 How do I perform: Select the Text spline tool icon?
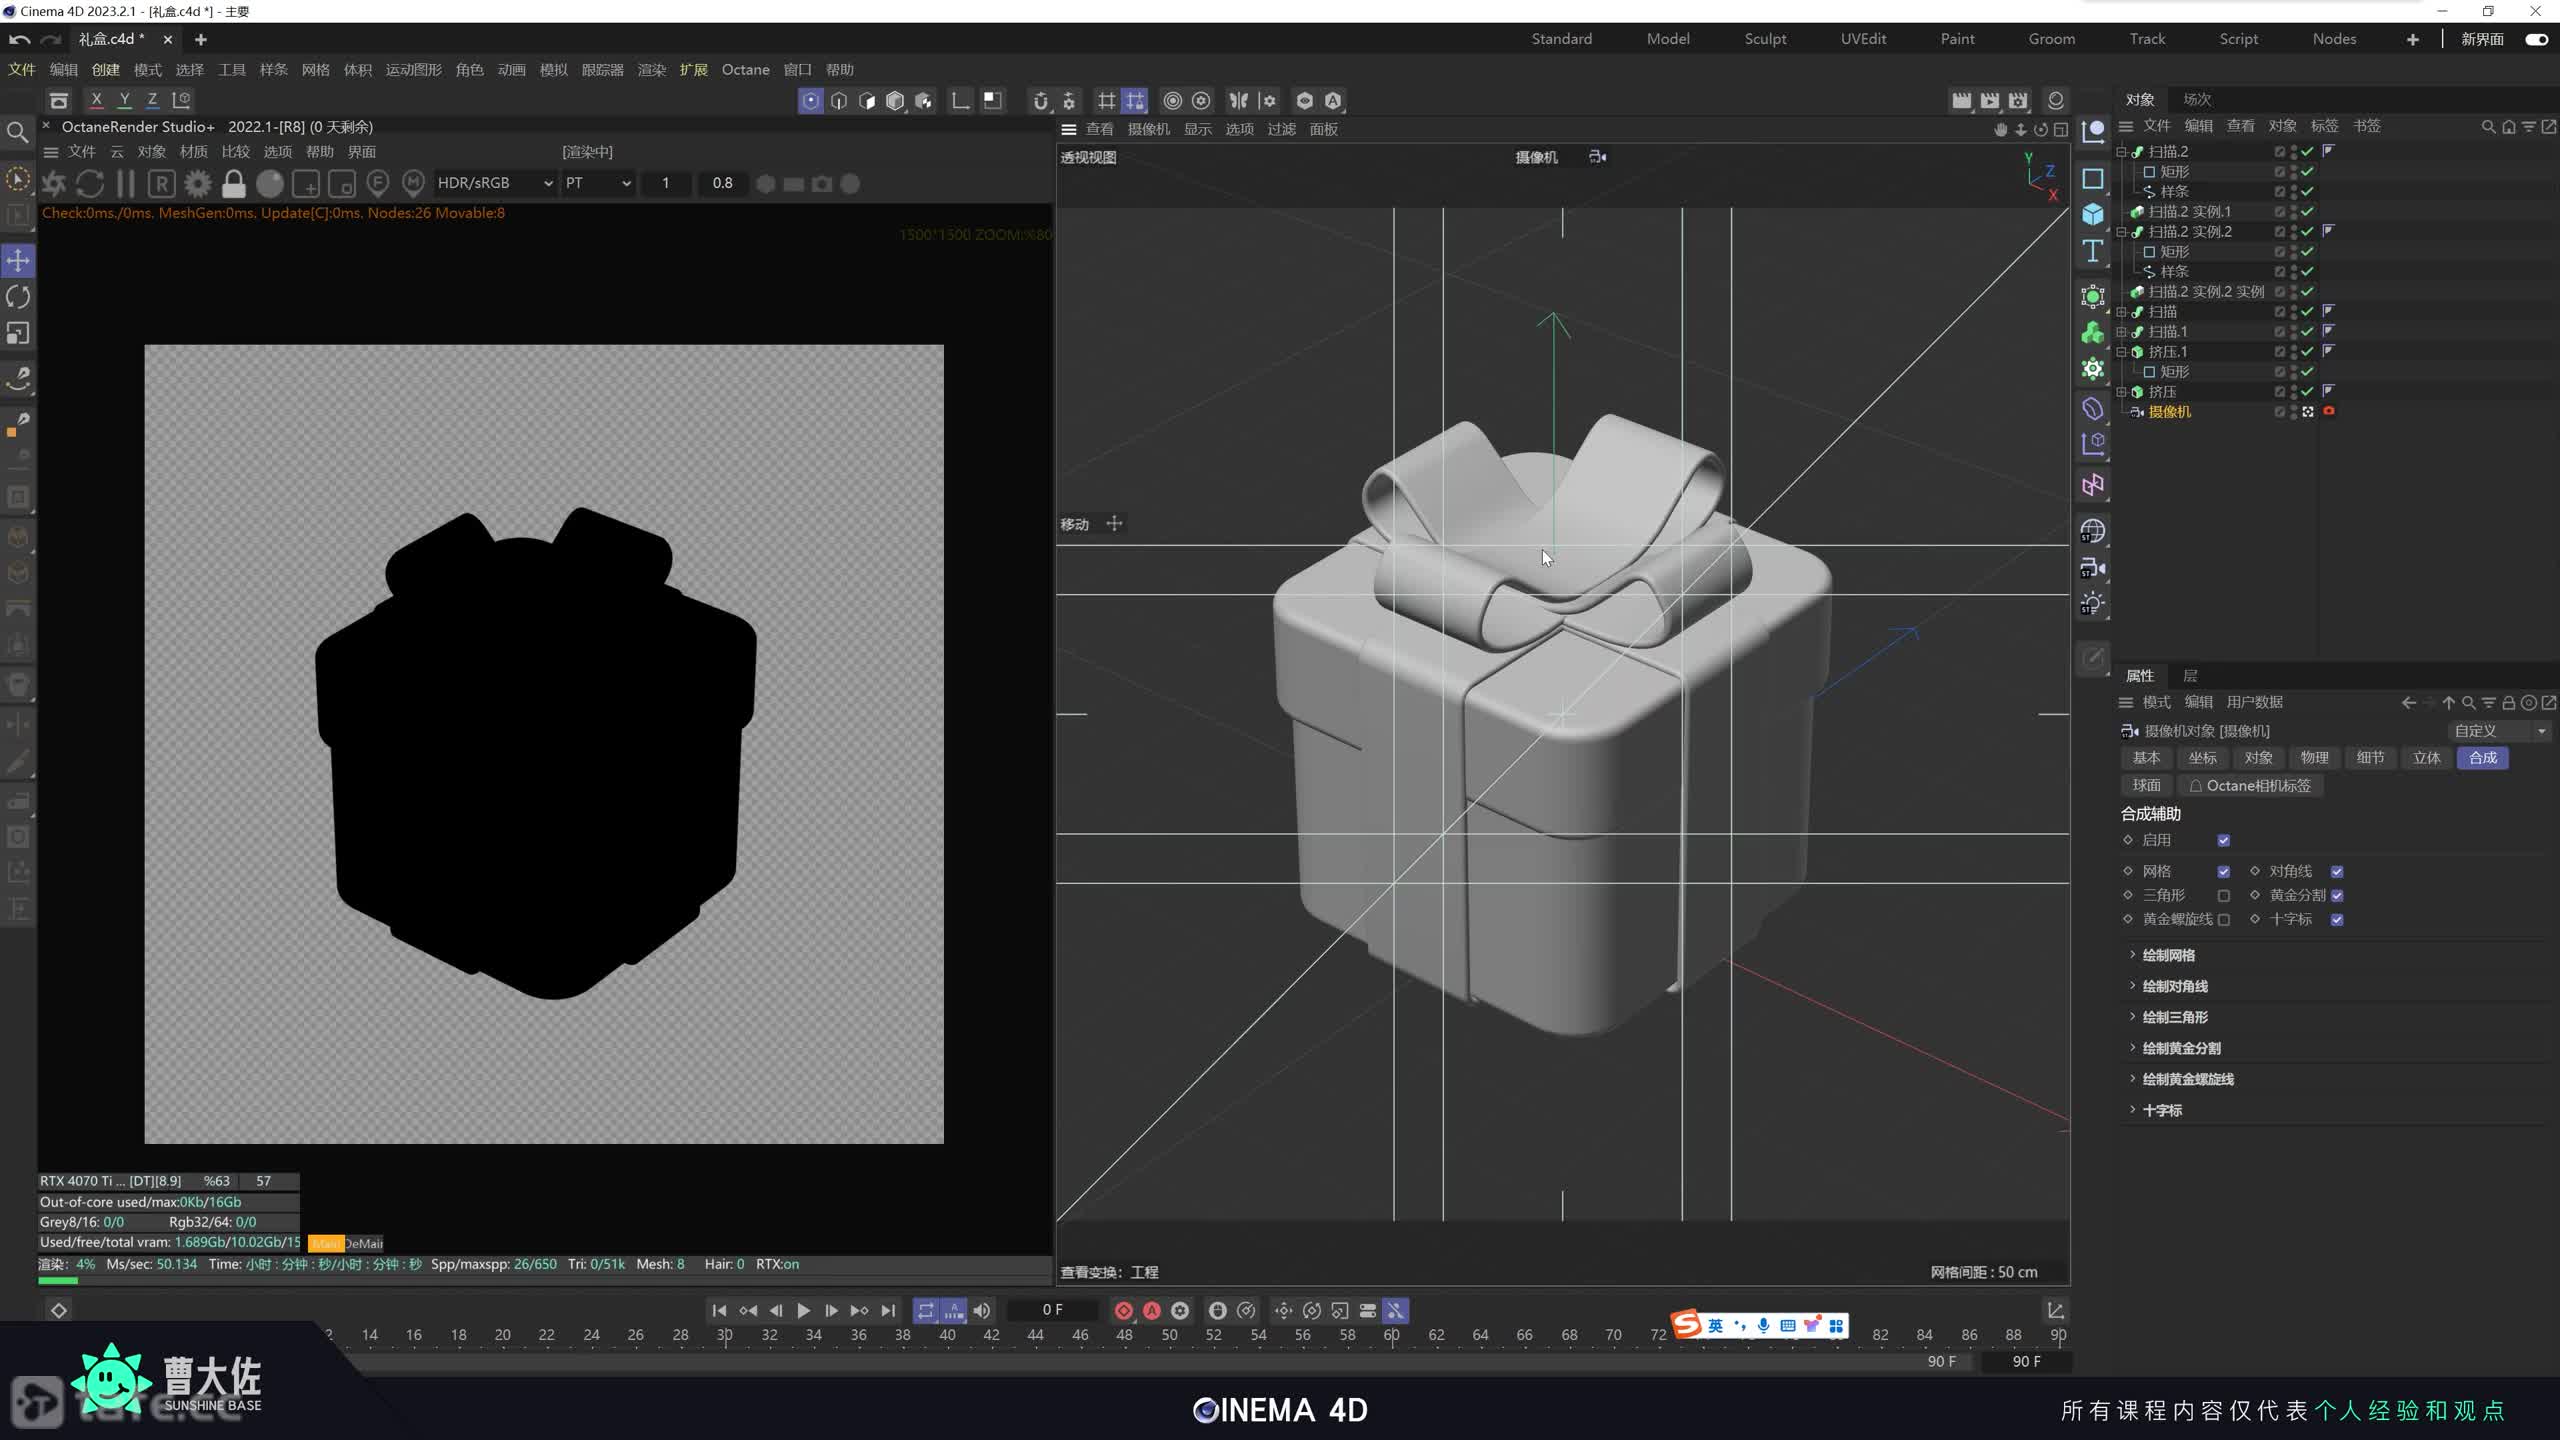coord(2093,251)
